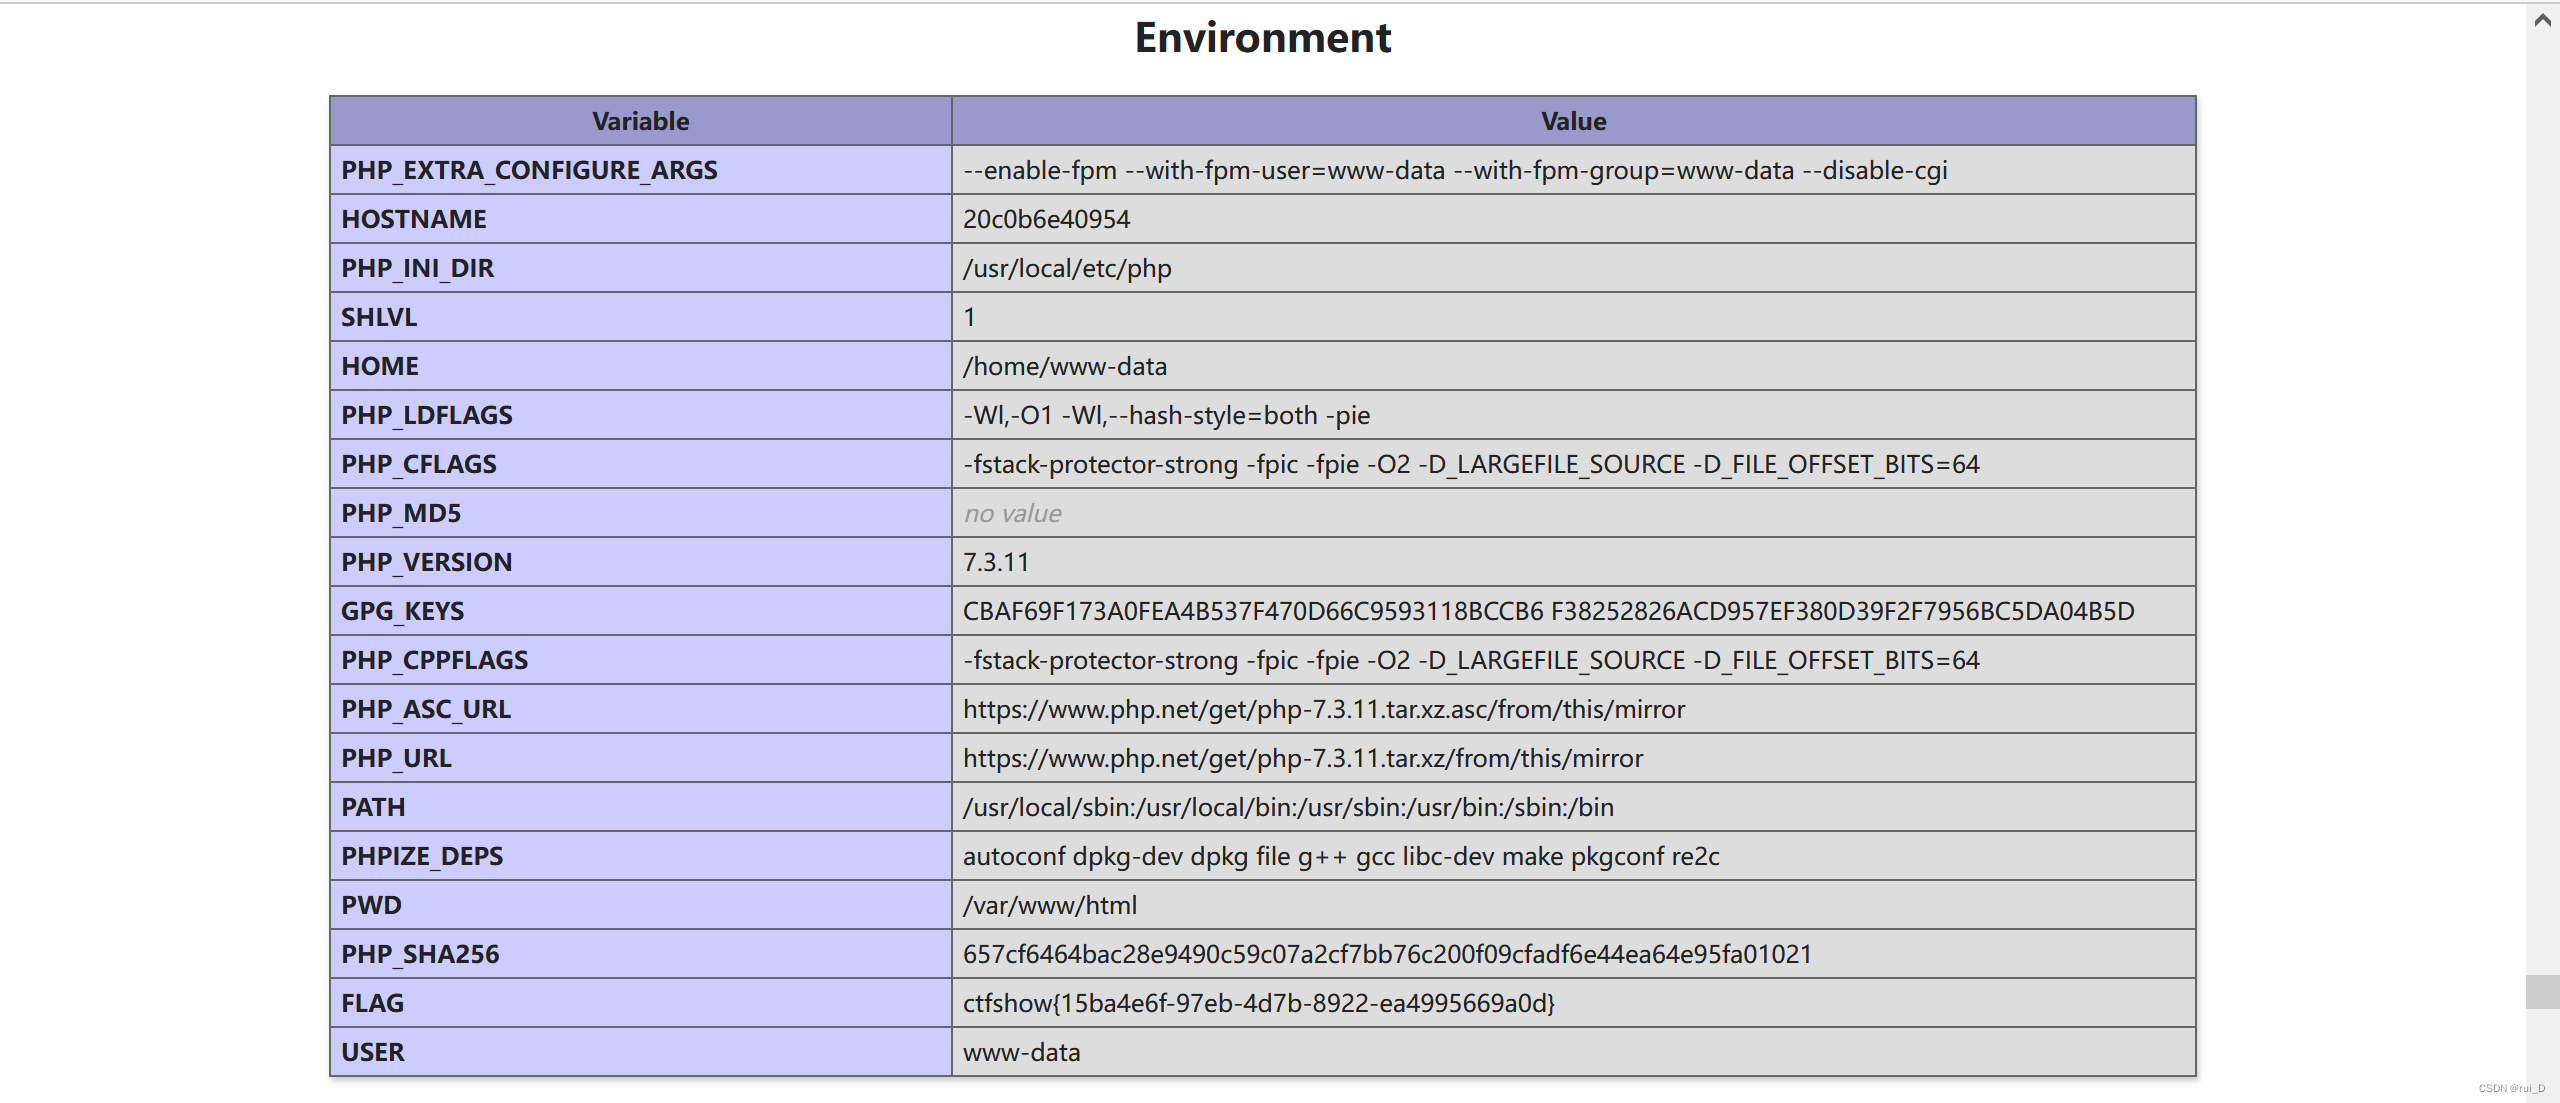The height and width of the screenshot is (1103, 2560).
Task: Select the PHP_LDFLAGS variable cell
Action: pyautogui.click(x=640, y=415)
